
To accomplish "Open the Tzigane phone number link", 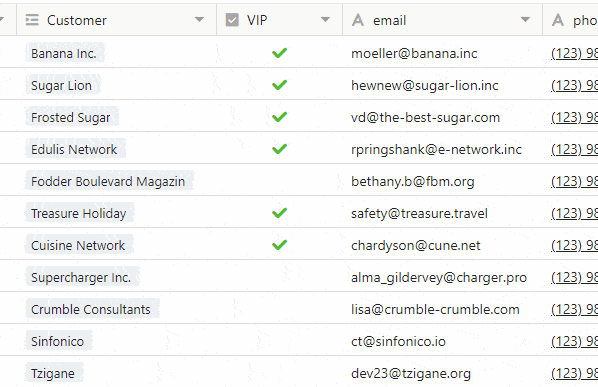I will coord(574,374).
